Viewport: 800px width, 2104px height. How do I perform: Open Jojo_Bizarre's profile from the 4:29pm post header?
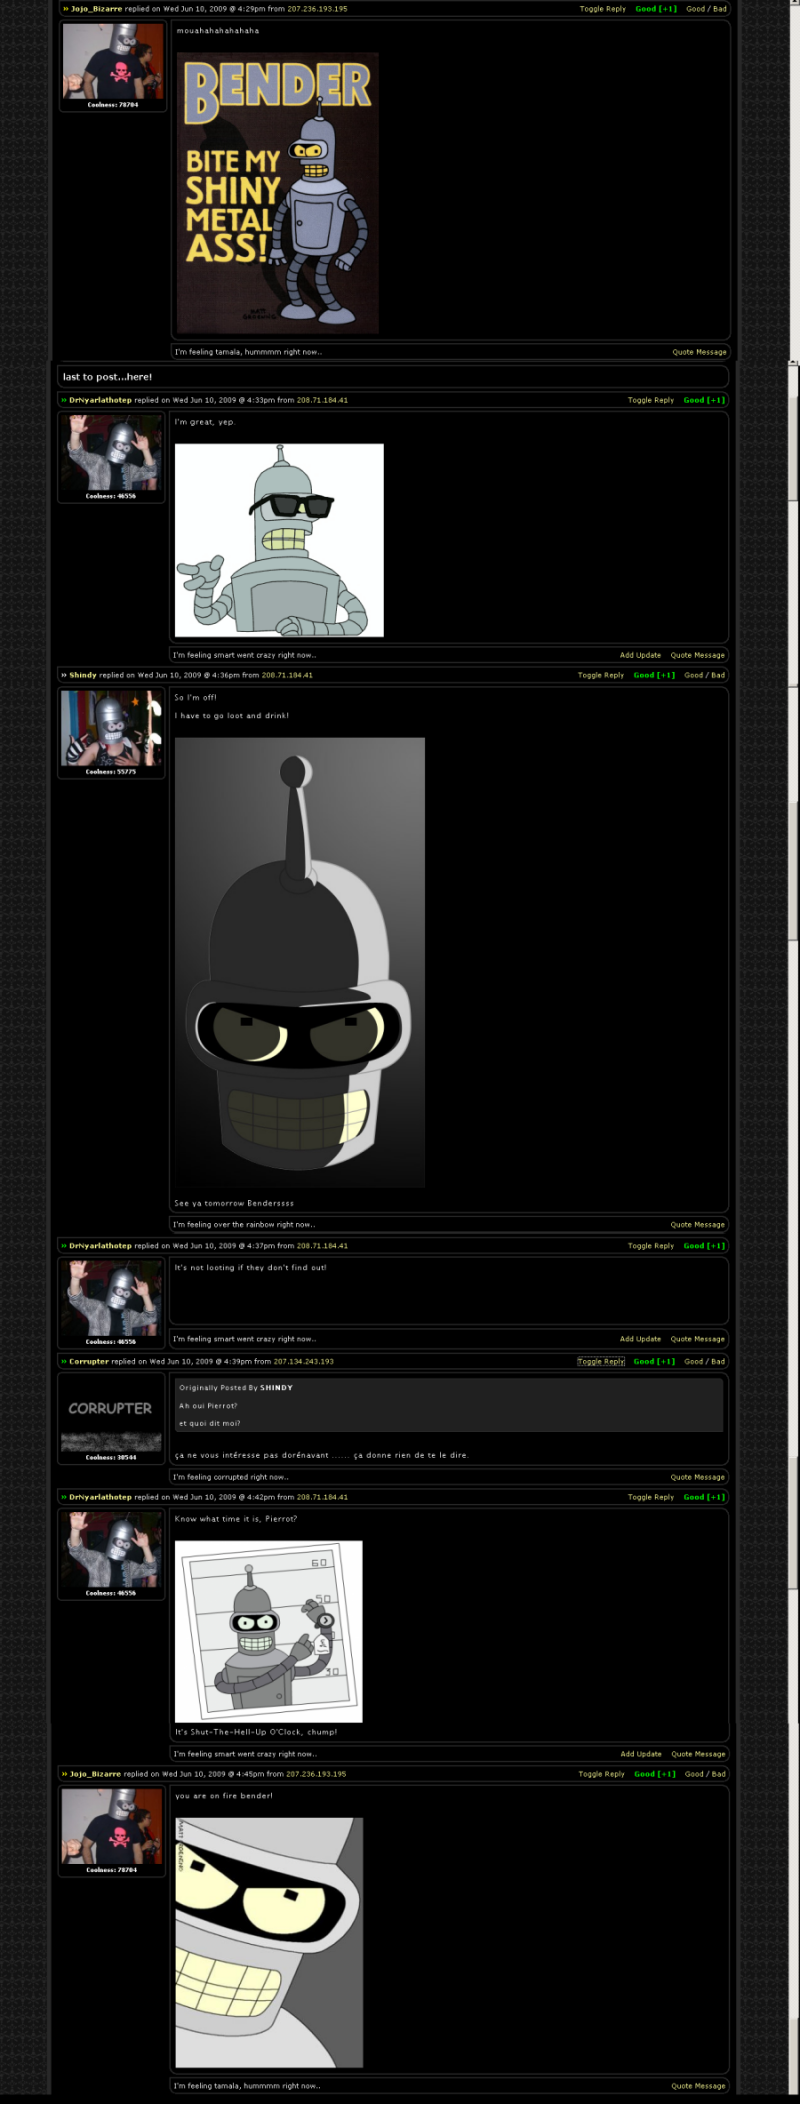tap(96, 9)
